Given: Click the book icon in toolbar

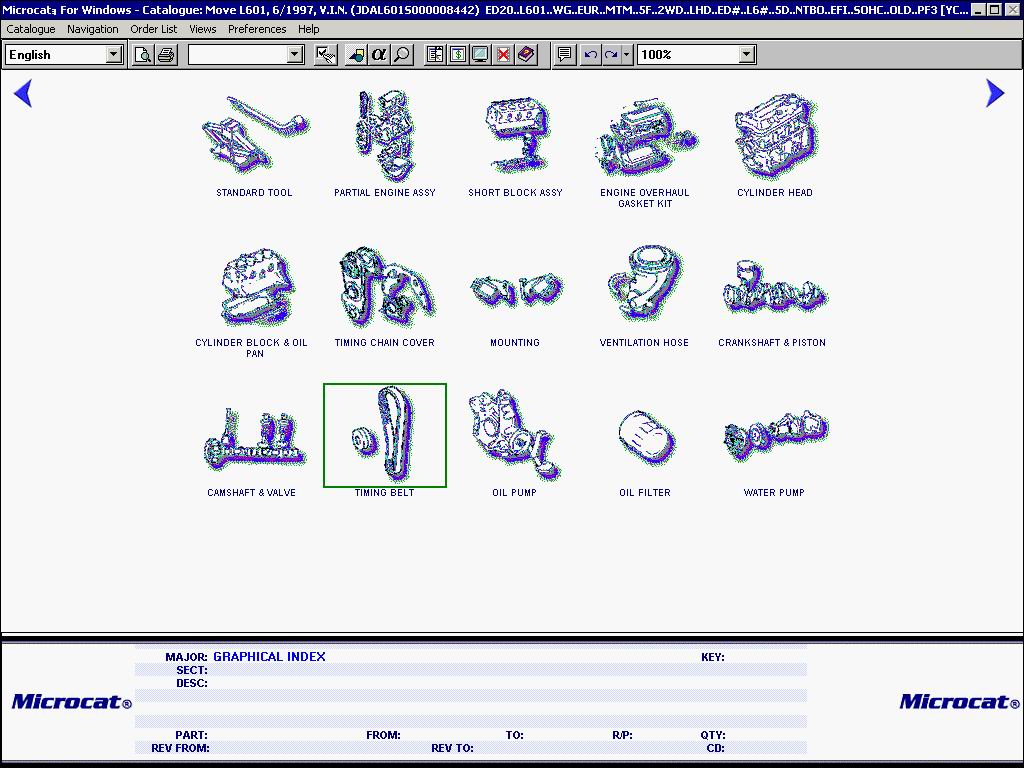Looking at the screenshot, I should (x=527, y=55).
